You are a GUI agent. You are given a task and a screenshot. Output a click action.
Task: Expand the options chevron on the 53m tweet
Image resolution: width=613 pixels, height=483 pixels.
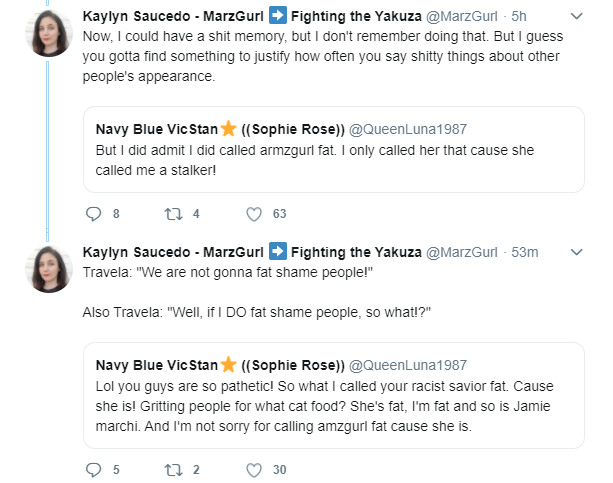click(x=577, y=252)
